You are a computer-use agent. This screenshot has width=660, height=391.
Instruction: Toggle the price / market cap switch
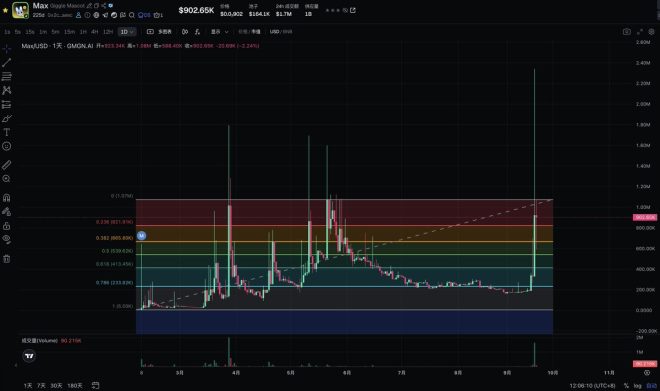click(249, 32)
